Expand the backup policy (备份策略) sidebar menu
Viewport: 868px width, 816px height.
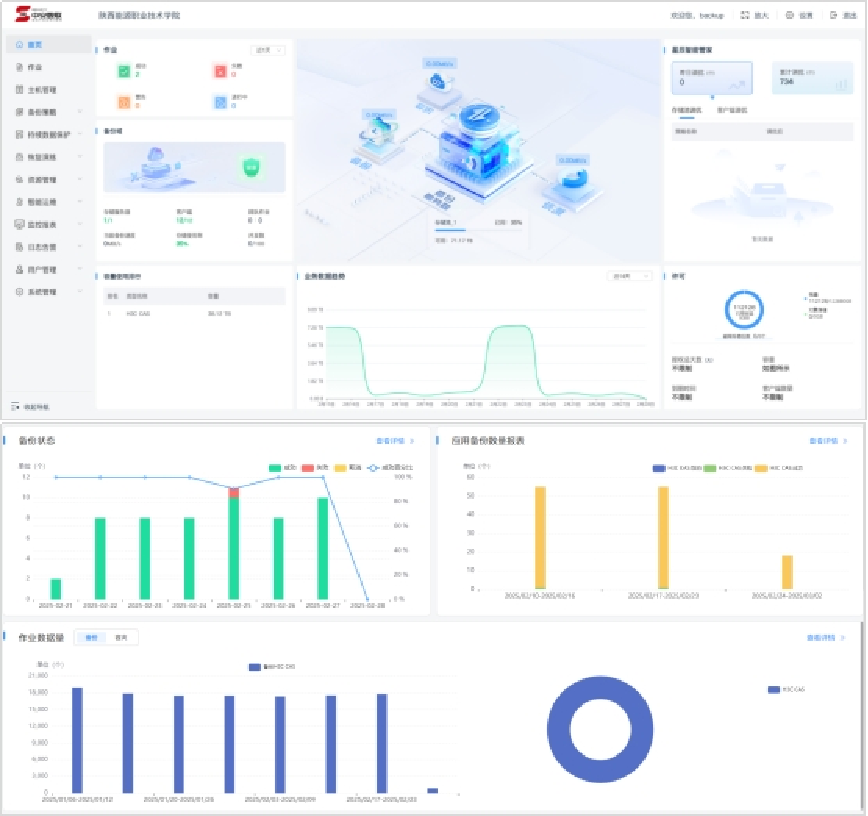(x=46, y=112)
